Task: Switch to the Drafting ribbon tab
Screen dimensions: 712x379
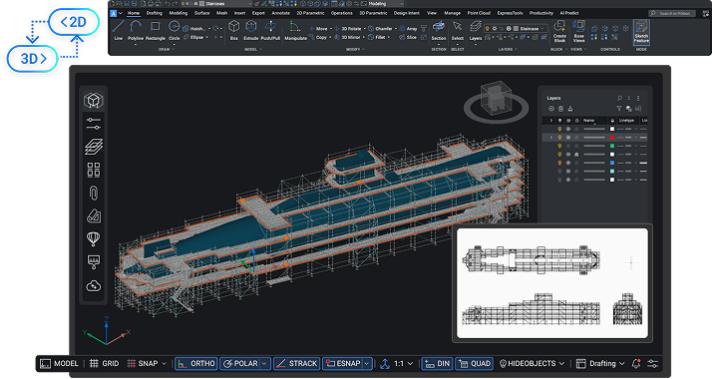Action: 154,13
